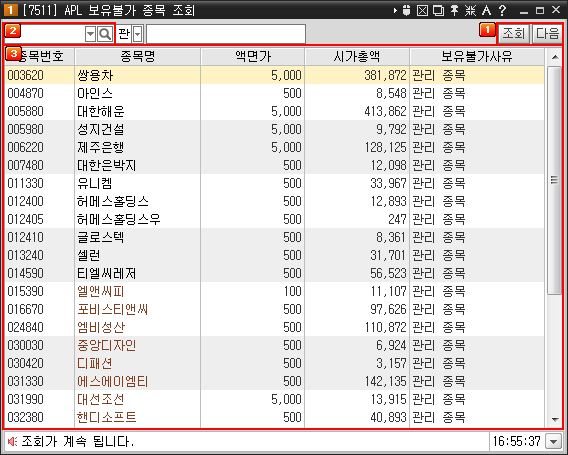Open the stock code history dropdown
This screenshot has width=568, height=455.
point(91,34)
